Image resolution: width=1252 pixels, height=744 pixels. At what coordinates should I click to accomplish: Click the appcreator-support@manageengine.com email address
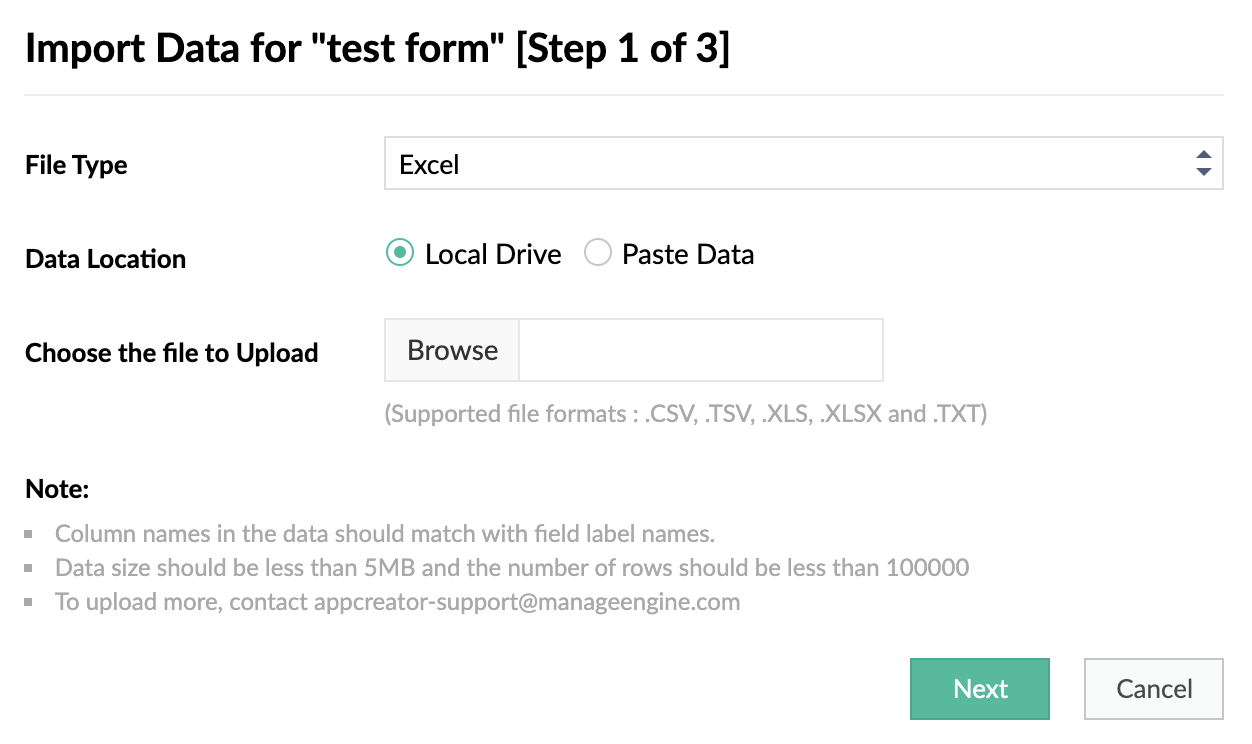tap(527, 602)
